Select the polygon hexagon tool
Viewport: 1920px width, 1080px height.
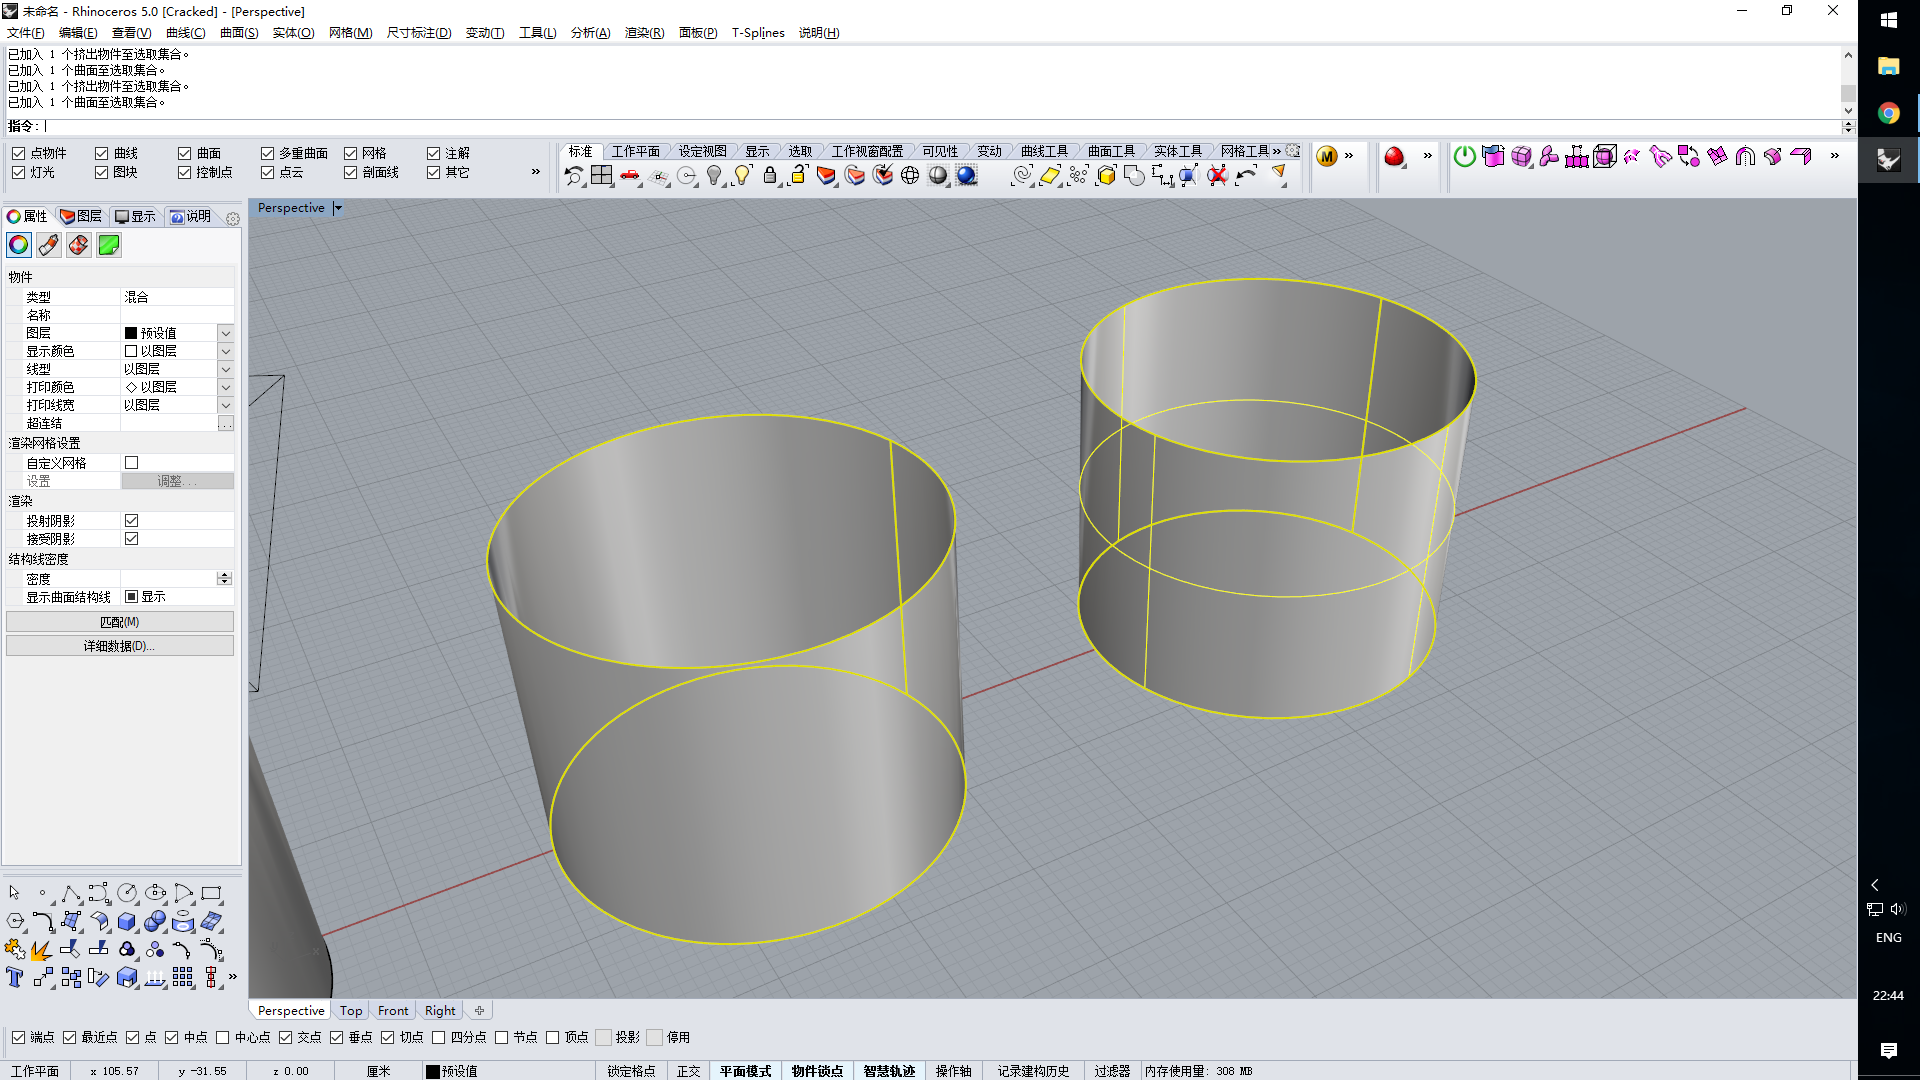coord(15,921)
